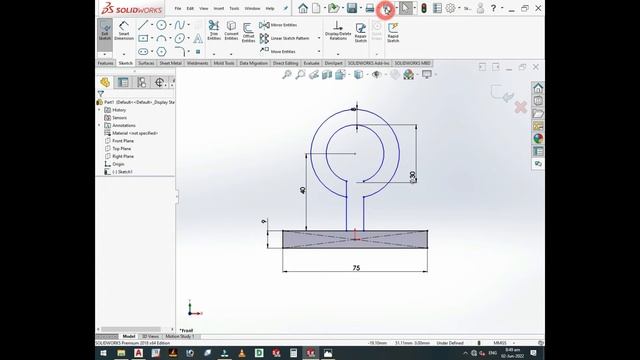Viewport: 640px width, 360px height.
Task: Click the Home icon in title toolbar
Action: (303, 8)
